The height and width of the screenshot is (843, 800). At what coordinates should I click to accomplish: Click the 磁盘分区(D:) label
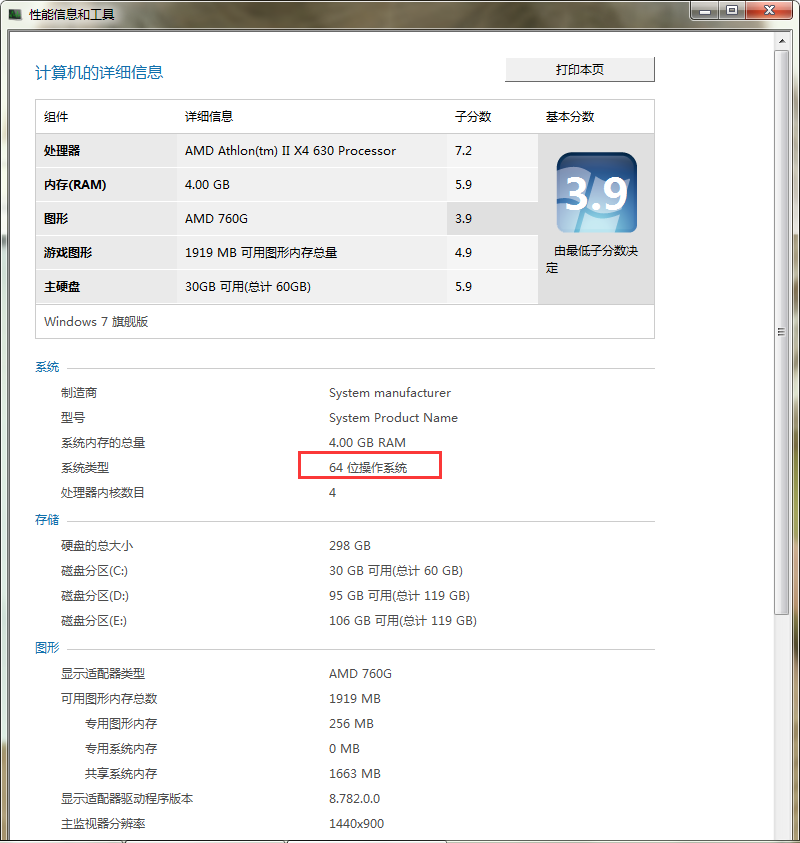tap(95, 595)
